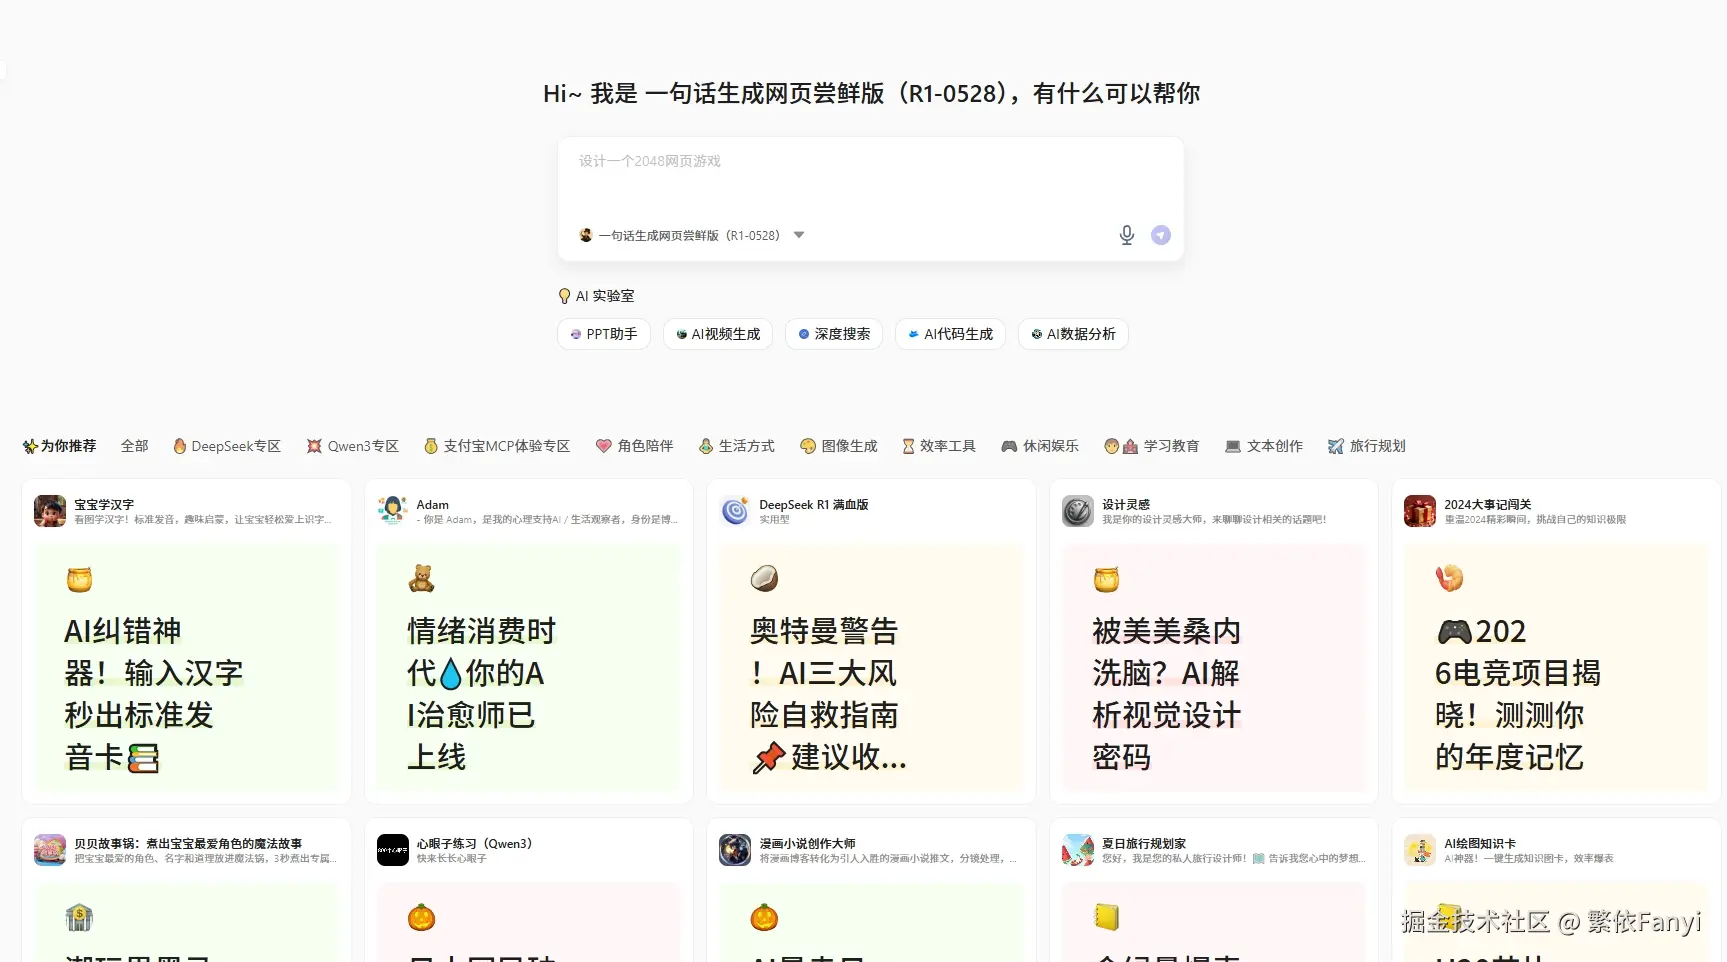The height and width of the screenshot is (962, 1727).
Task: Open the AI代码生成 shortcut
Action: click(x=949, y=334)
